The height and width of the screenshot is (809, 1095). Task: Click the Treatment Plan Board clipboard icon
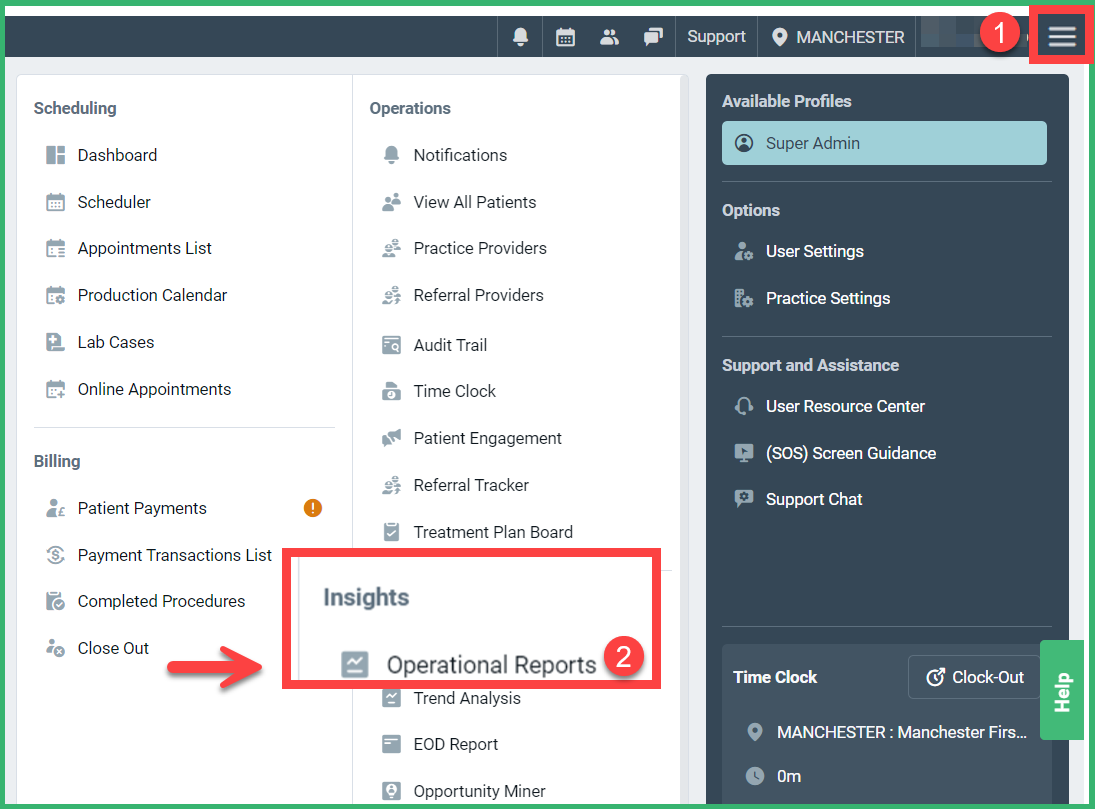pyautogui.click(x=392, y=532)
